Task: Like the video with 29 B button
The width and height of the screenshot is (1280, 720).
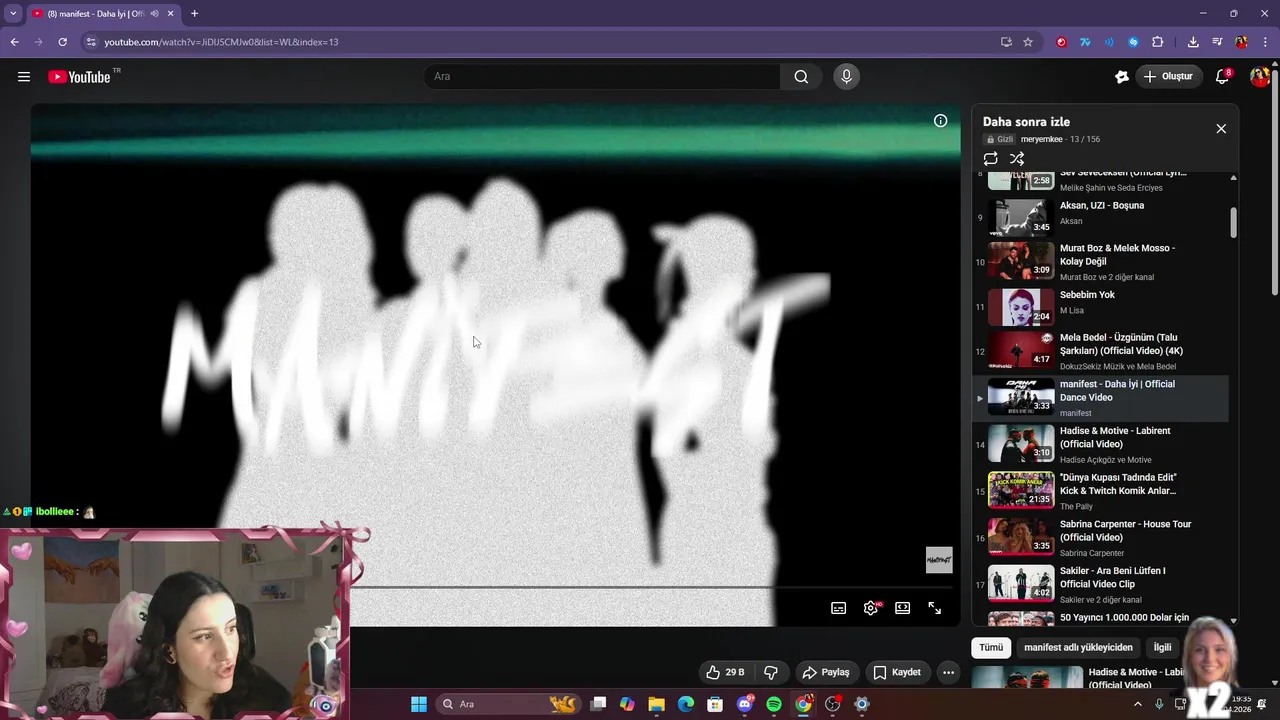Action: [724, 673]
